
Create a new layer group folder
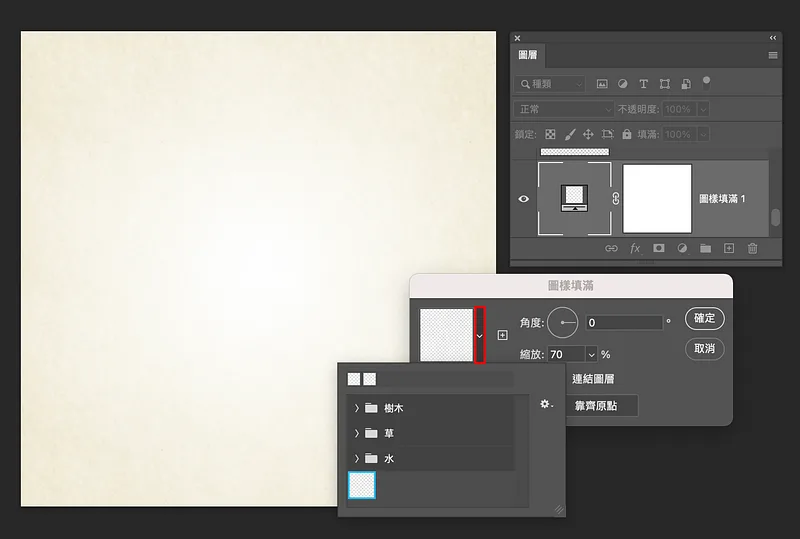pyautogui.click(x=705, y=249)
